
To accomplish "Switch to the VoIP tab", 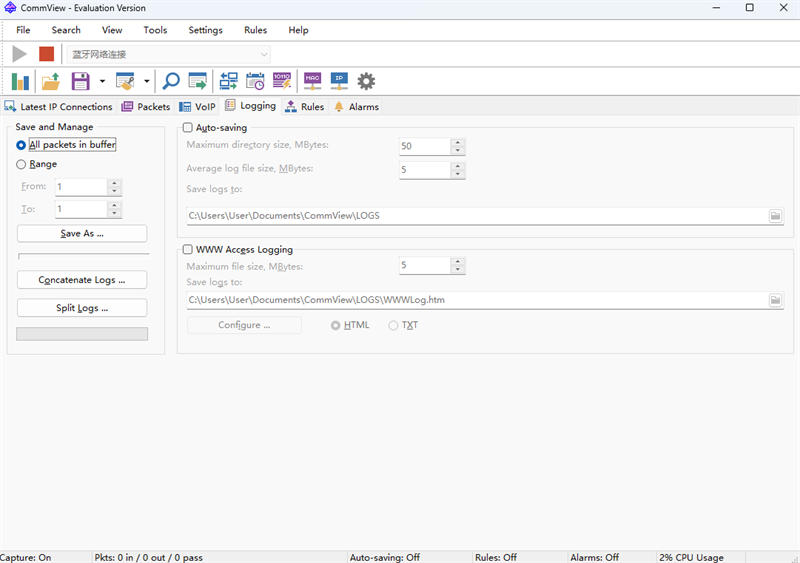I will pyautogui.click(x=197, y=107).
